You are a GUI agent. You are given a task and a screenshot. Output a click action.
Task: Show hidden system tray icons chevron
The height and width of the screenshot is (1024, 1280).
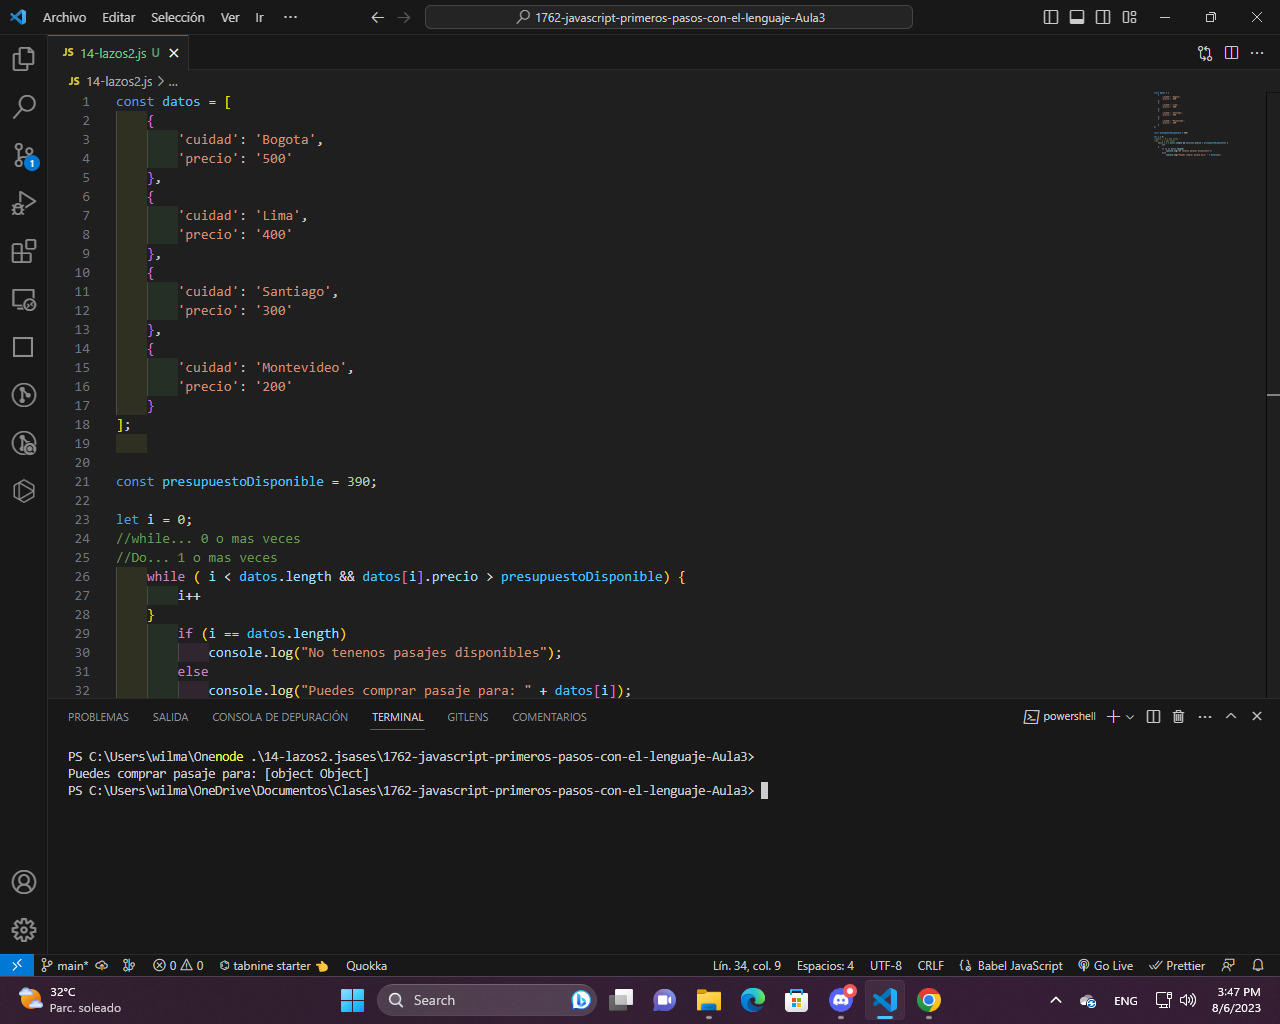(1055, 1000)
